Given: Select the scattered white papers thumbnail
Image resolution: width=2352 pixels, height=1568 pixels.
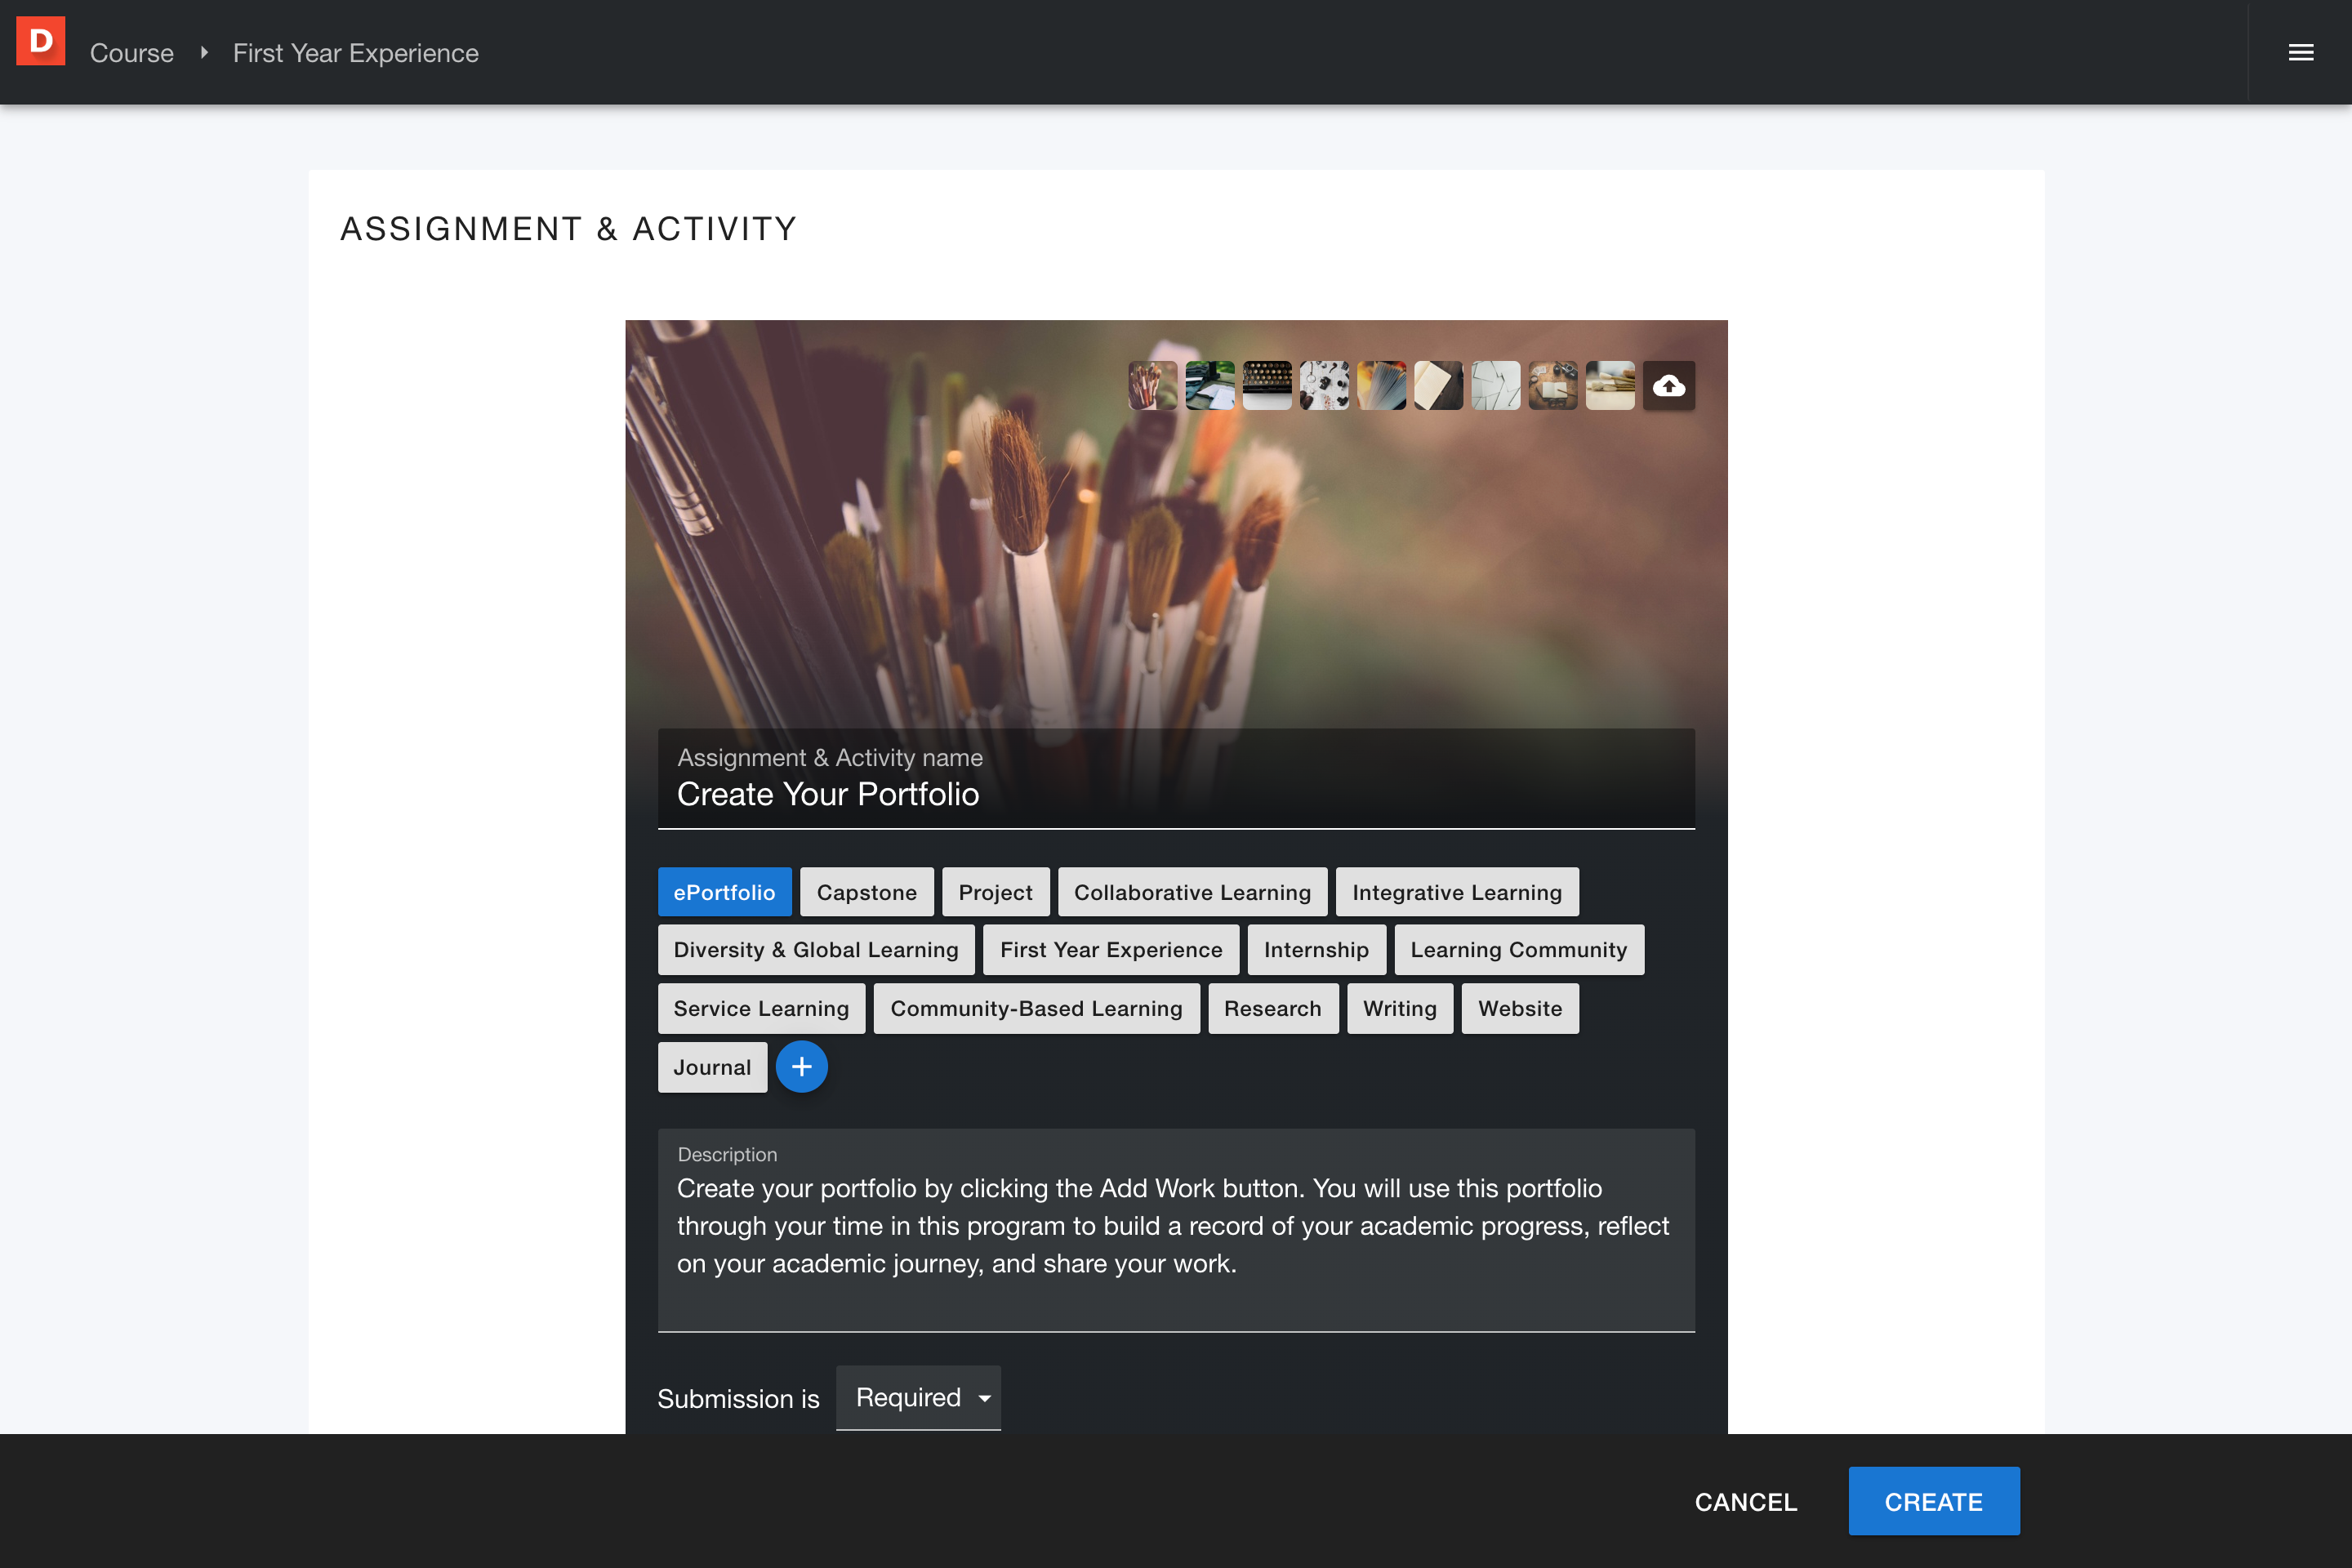Looking at the screenshot, I should (1495, 385).
